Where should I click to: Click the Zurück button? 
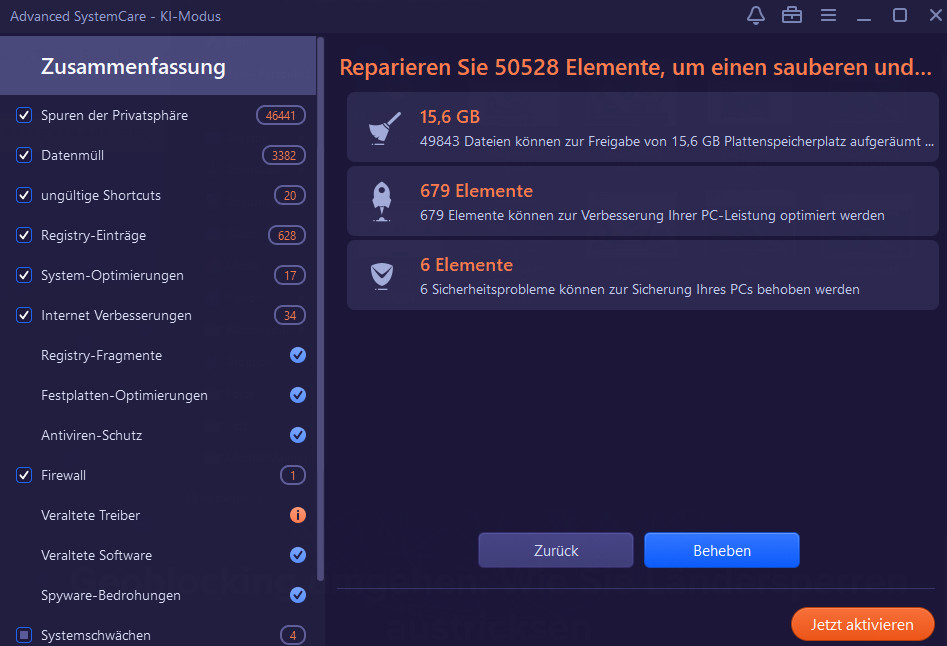(x=556, y=550)
